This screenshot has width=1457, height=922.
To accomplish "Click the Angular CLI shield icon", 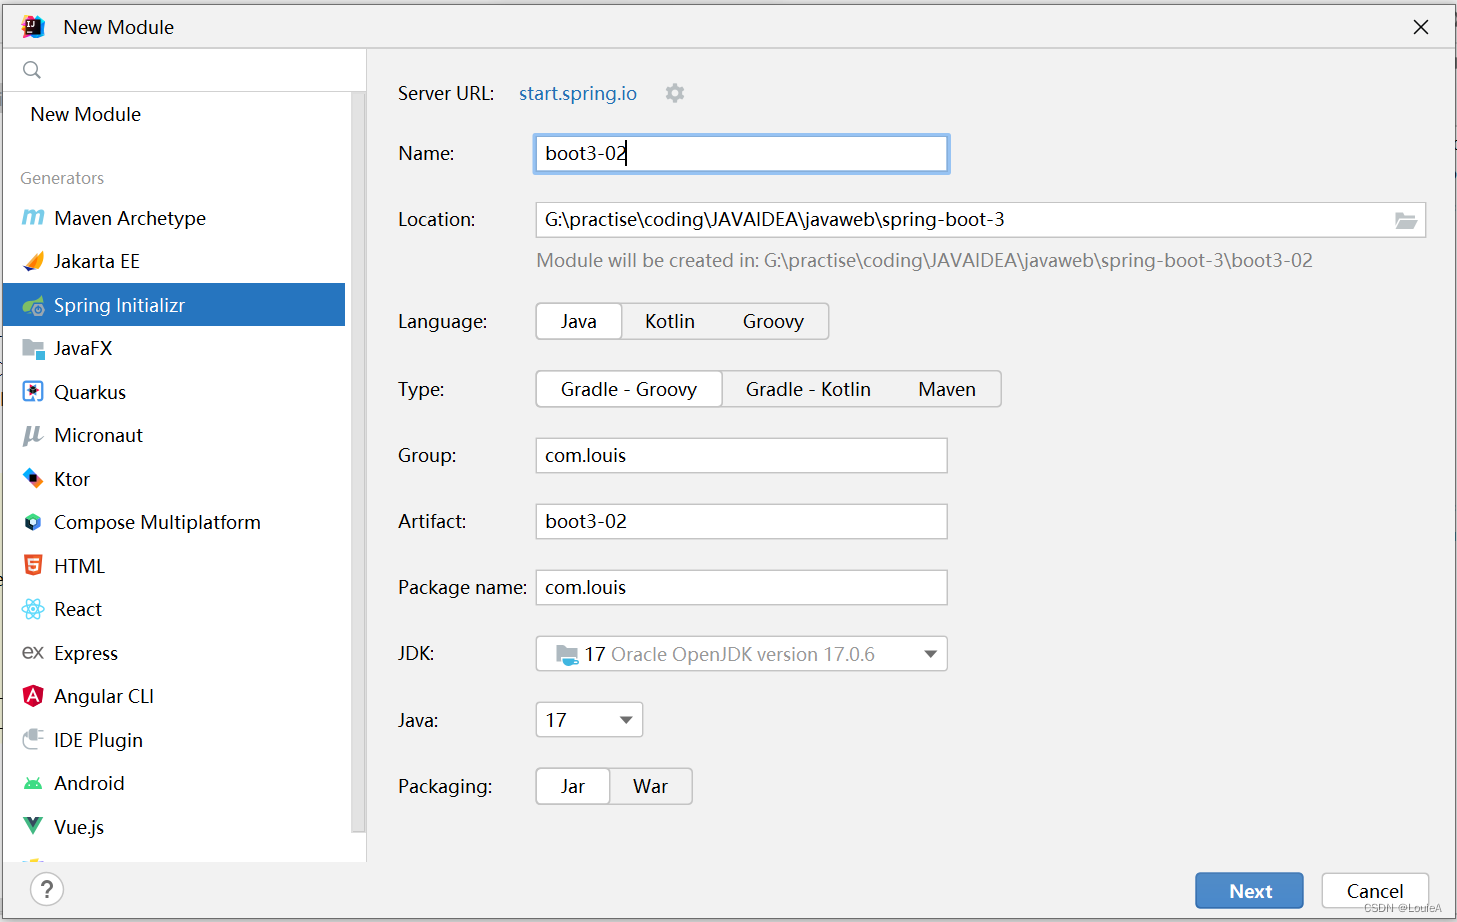I will pyautogui.click(x=33, y=696).
